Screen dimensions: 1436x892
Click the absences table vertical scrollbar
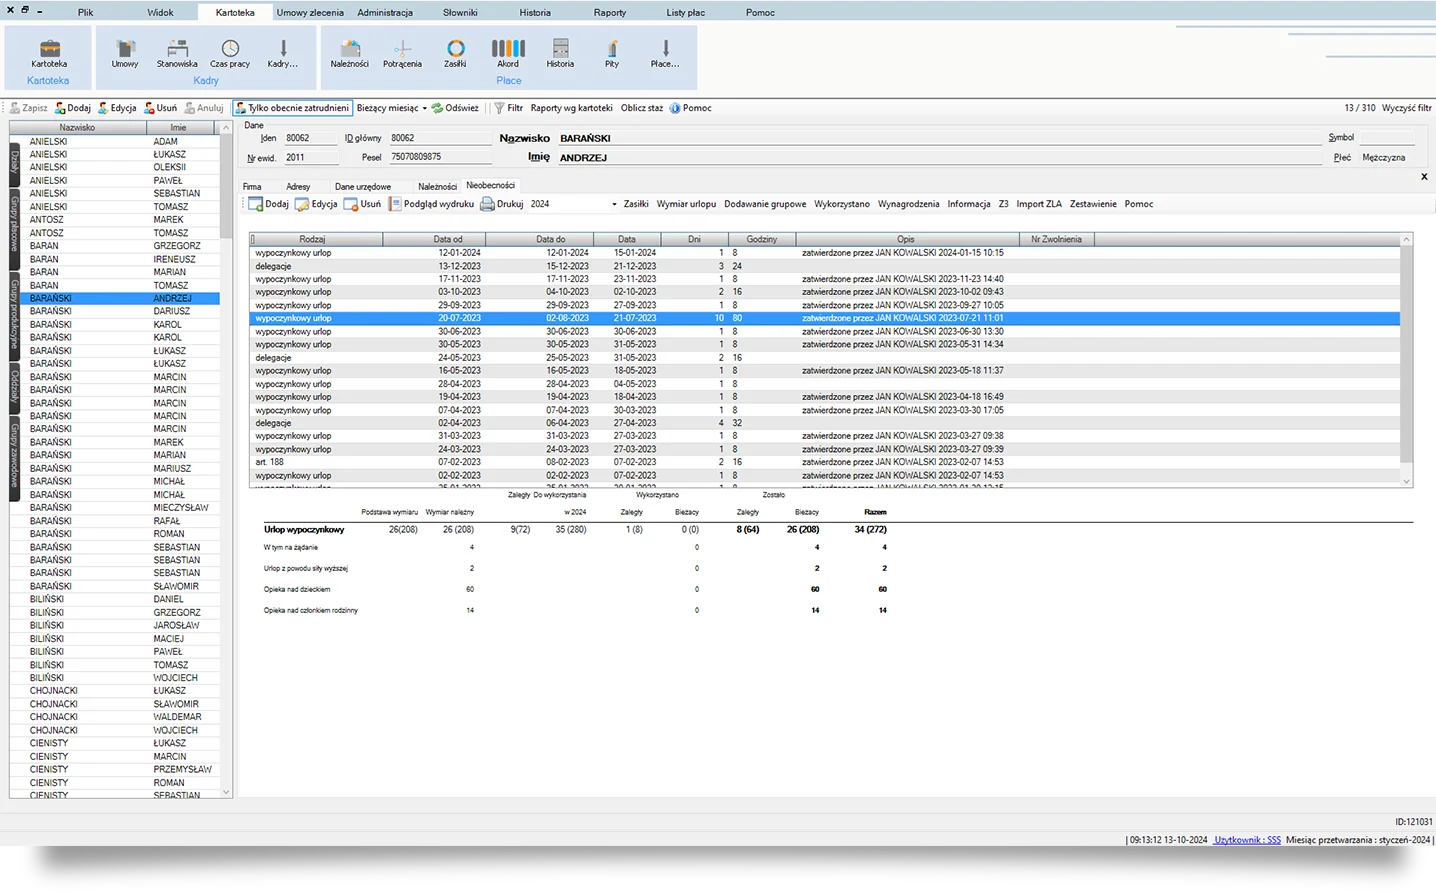point(1406,360)
